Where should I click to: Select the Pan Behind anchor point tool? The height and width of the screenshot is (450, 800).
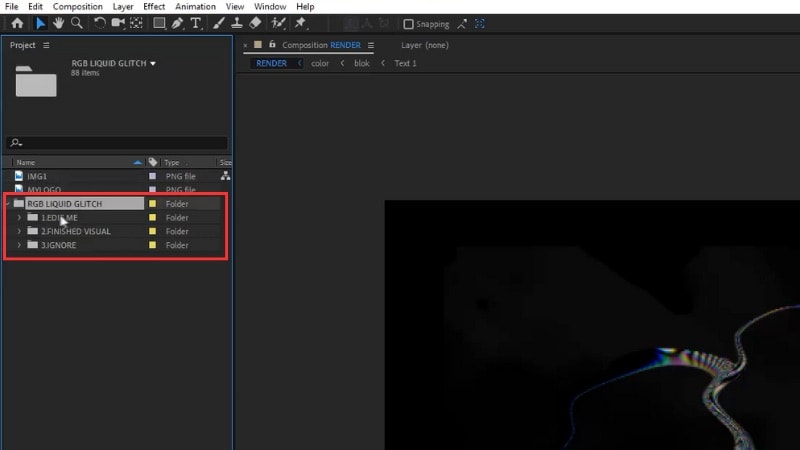click(136, 23)
